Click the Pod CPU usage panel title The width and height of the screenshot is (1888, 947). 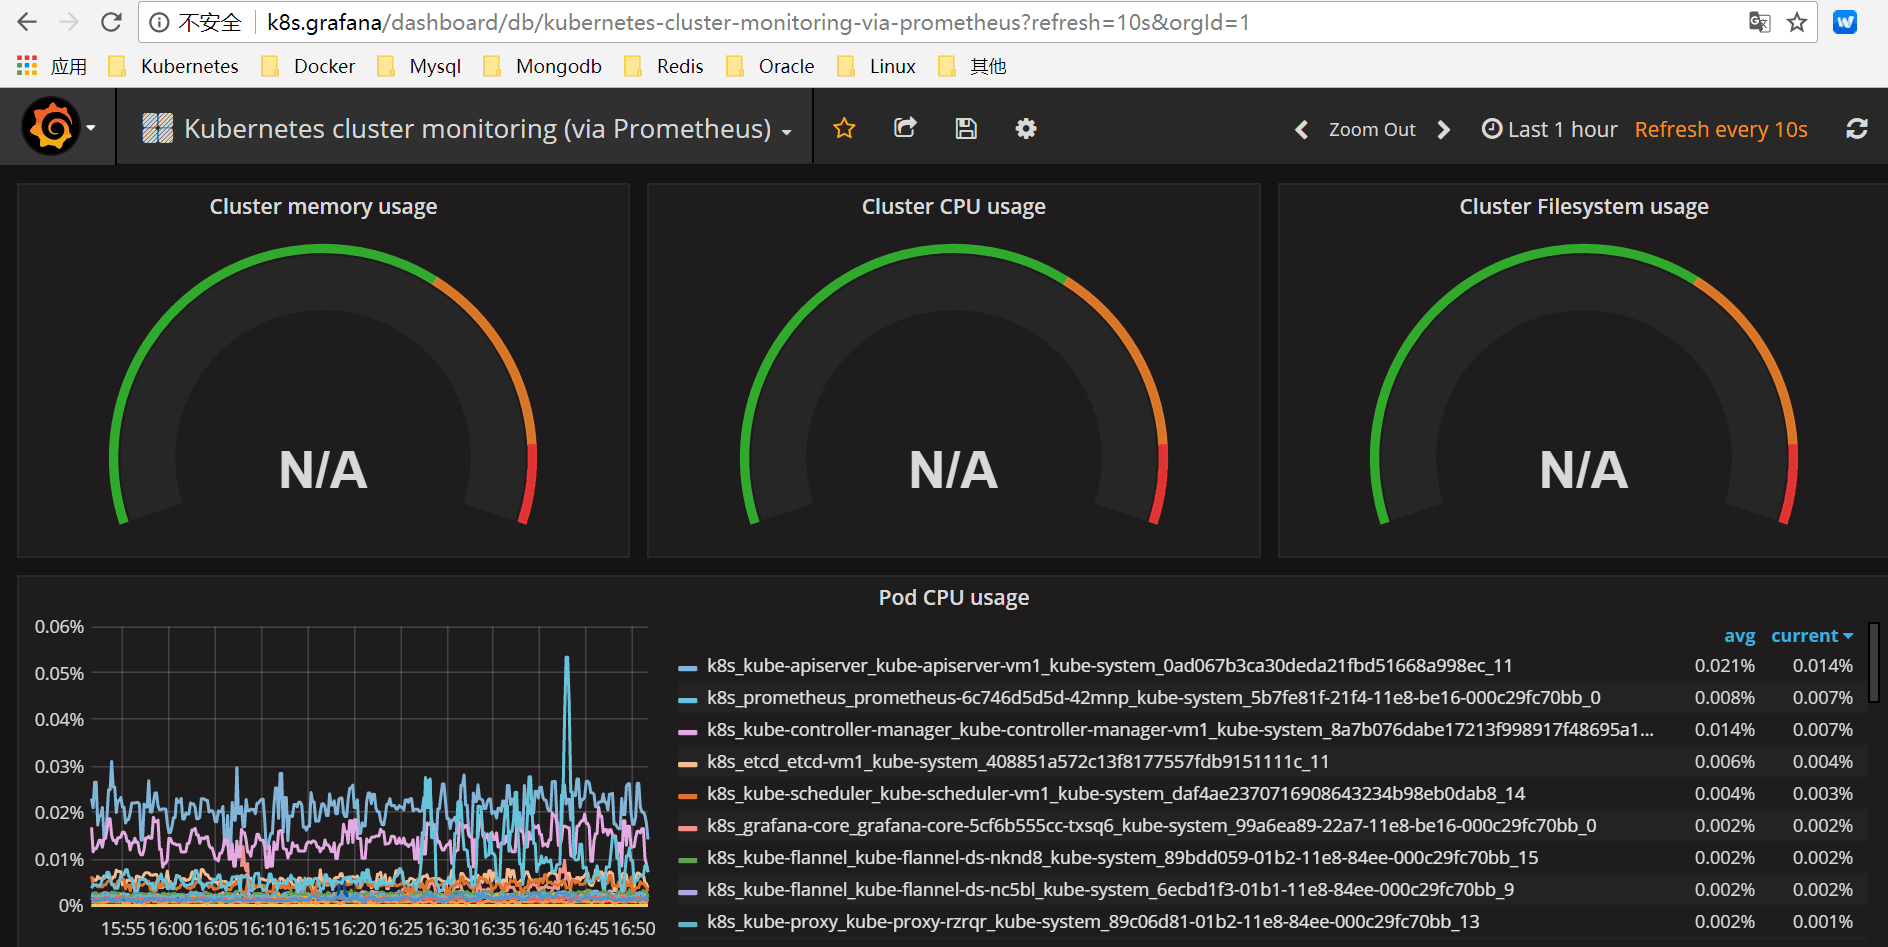coord(954,598)
